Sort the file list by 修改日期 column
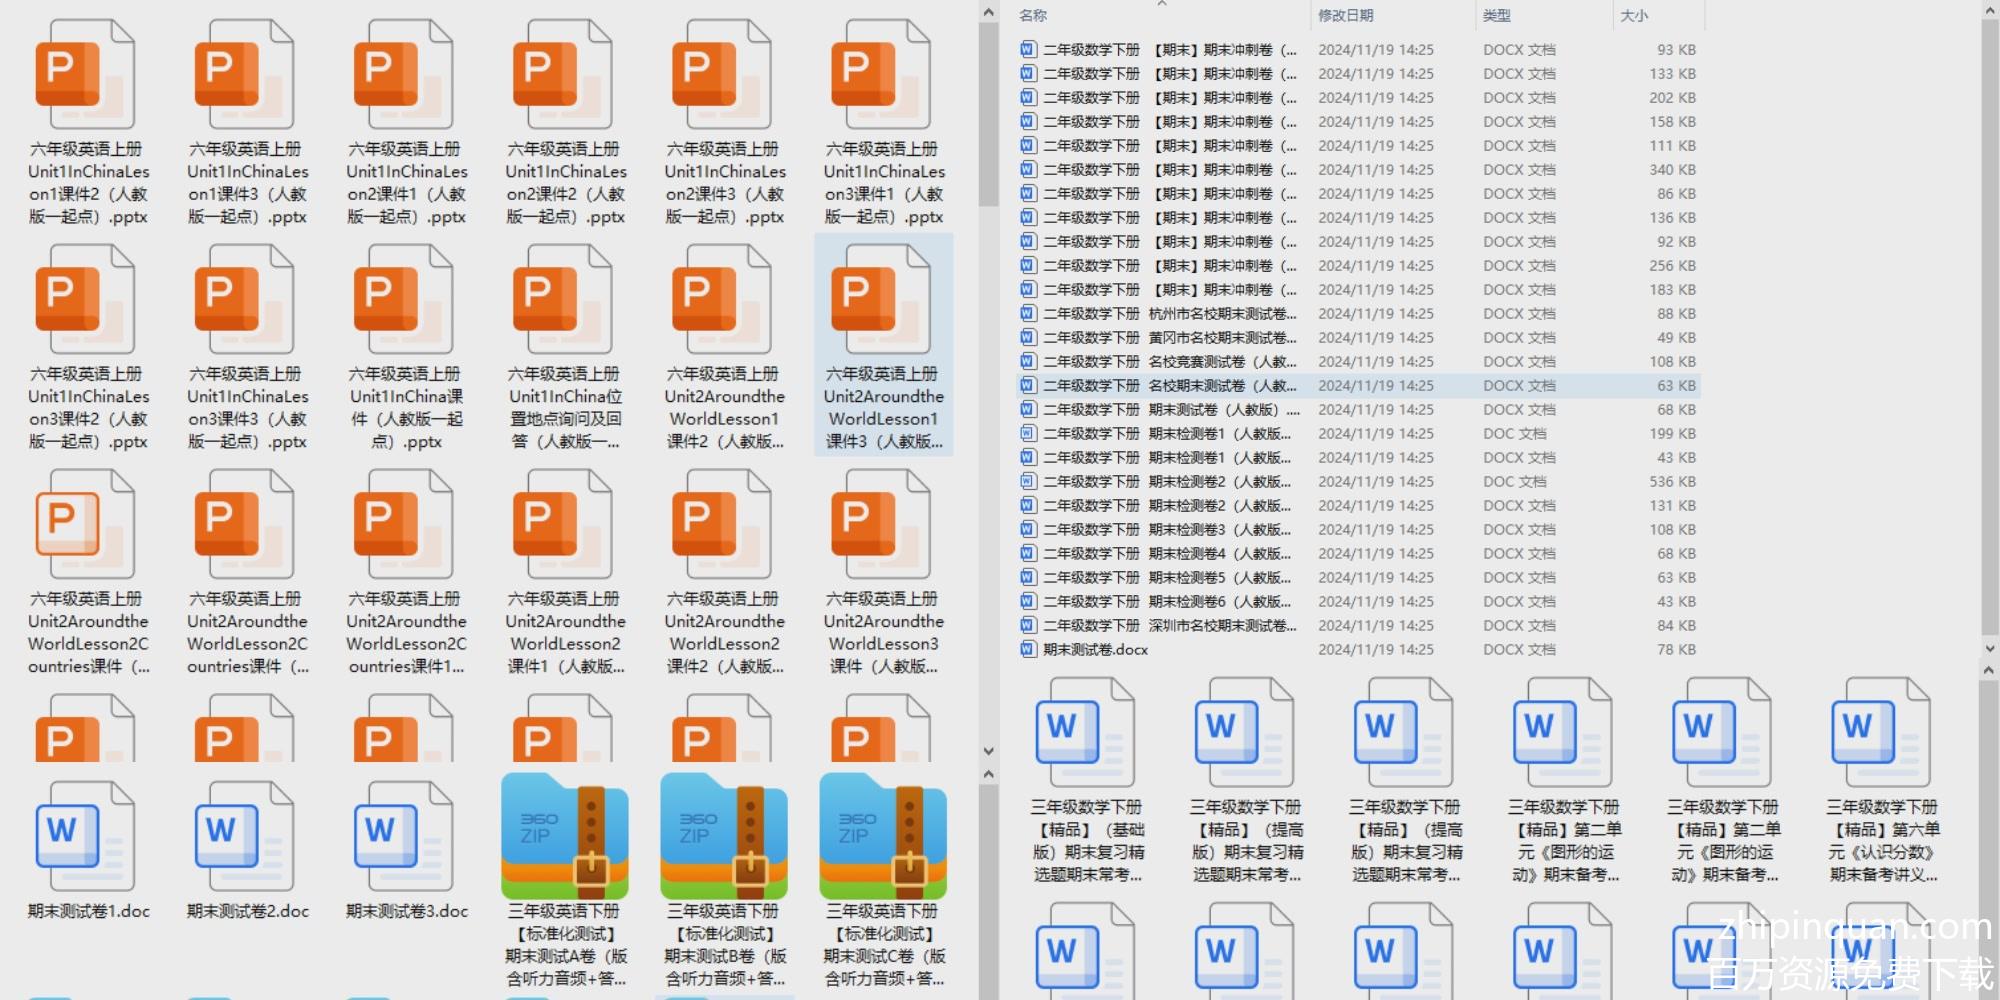Image resolution: width=2000 pixels, height=1000 pixels. click(x=1345, y=16)
